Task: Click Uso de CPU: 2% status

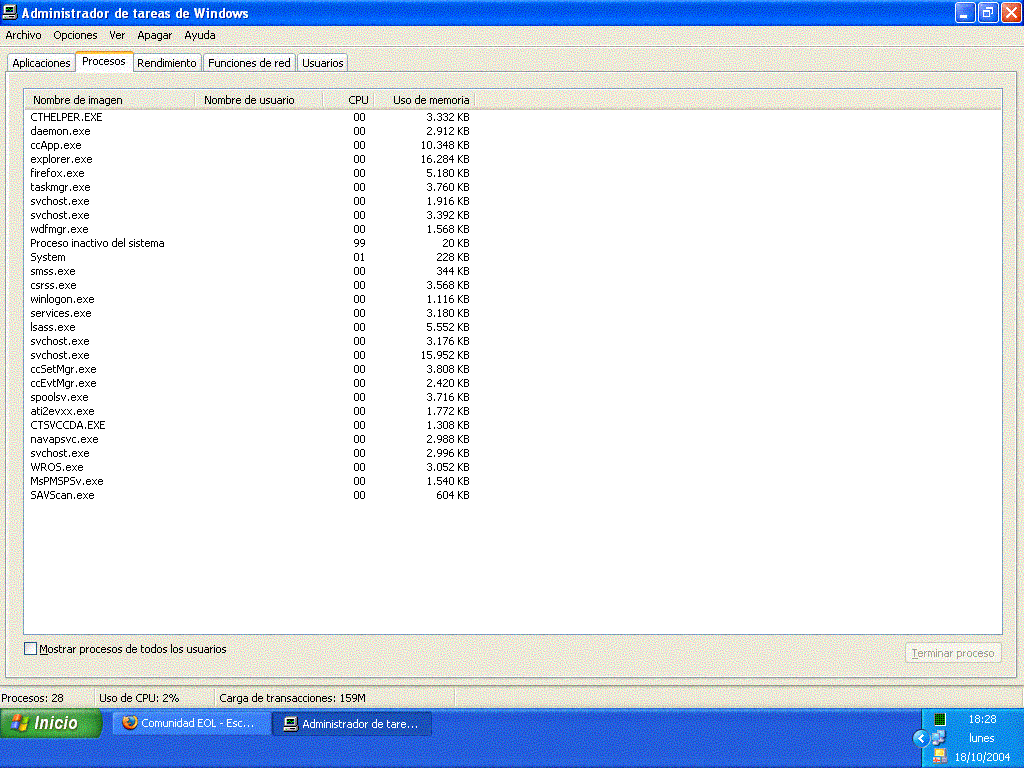Action: click(139, 698)
